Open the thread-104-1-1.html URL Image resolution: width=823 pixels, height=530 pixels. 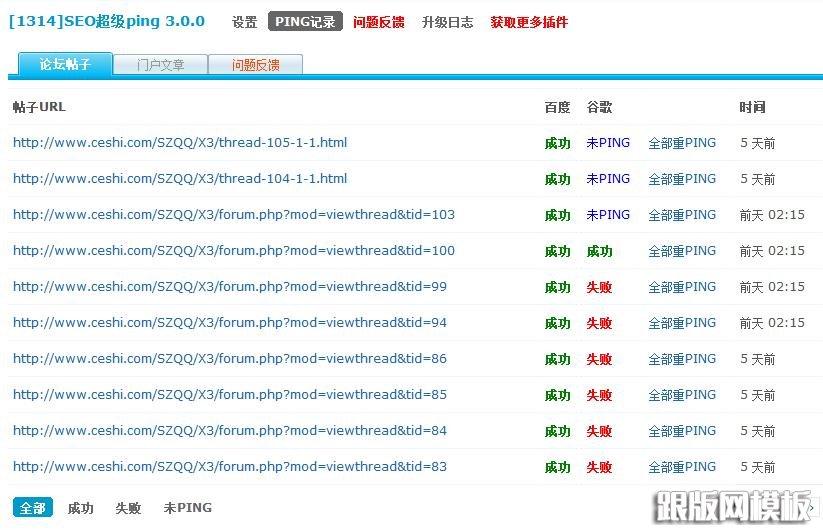[180, 179]
